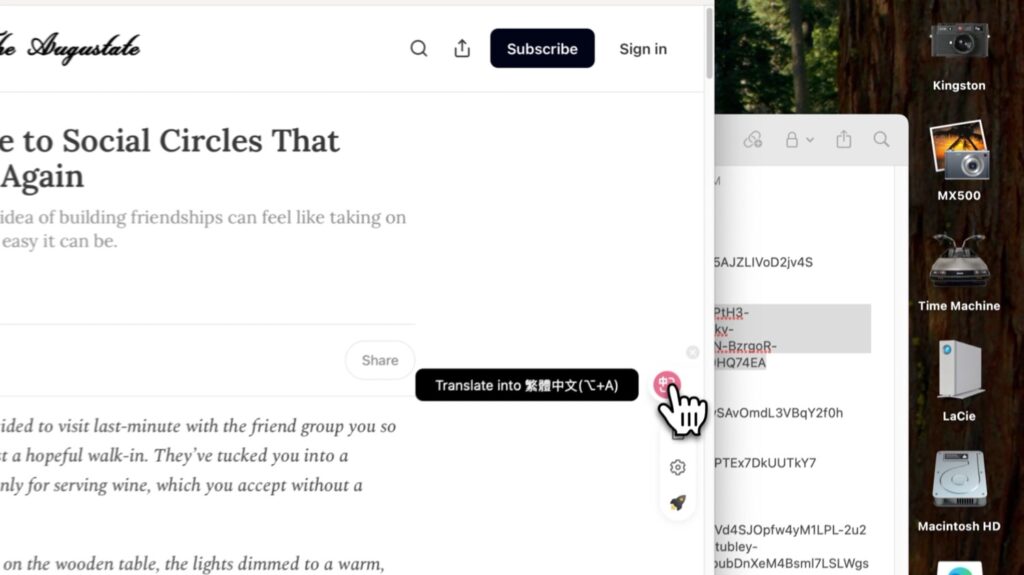The width and height of the screenshot is (1024, 575).
Task: Close the floating translate widget
Action: 692,353
